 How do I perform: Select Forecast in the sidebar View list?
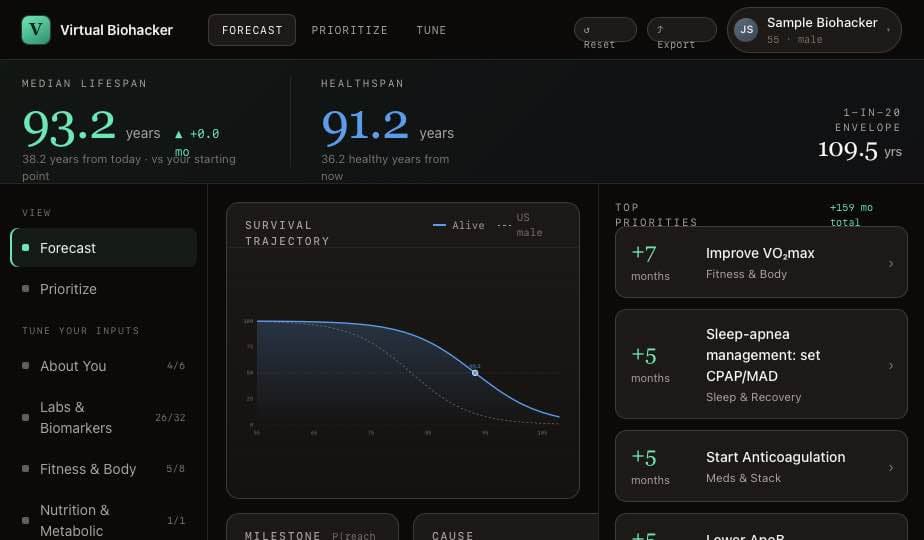coord(104,248)
